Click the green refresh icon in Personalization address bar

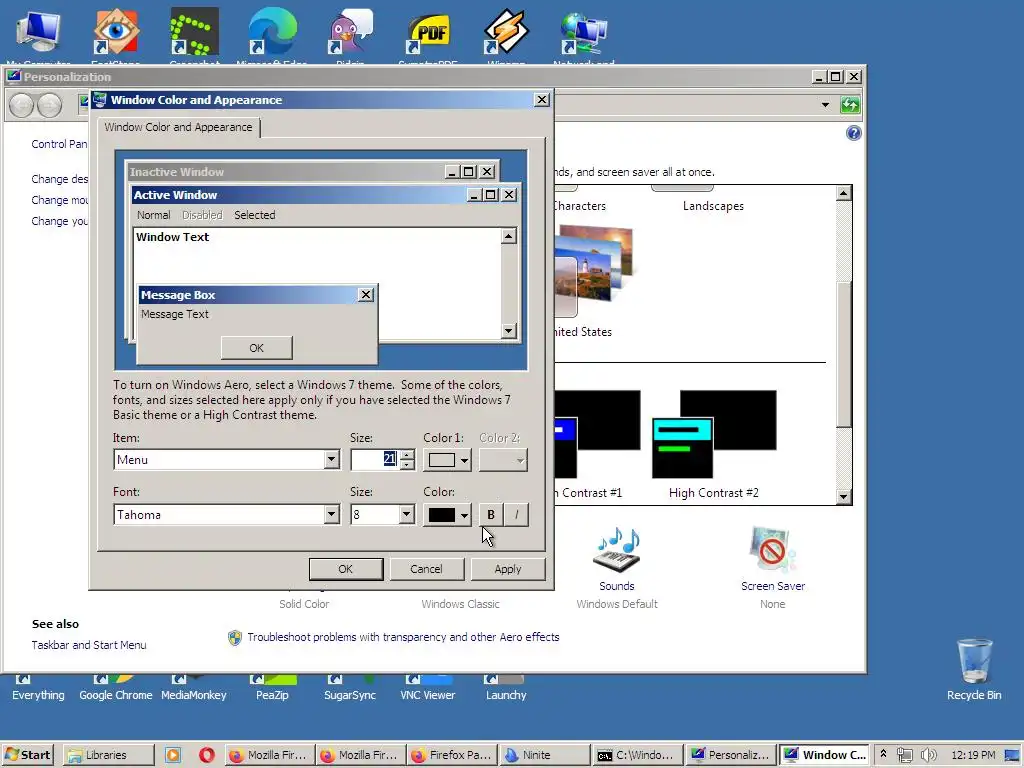pyautogui.click(x=850, y=104)
